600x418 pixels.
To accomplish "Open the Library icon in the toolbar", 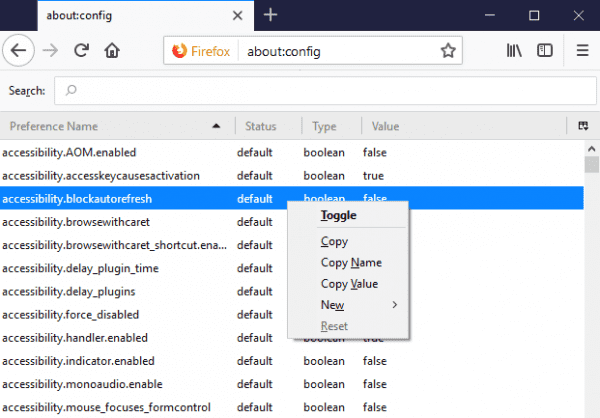I will pyautogui.click(x=513, y=50).
